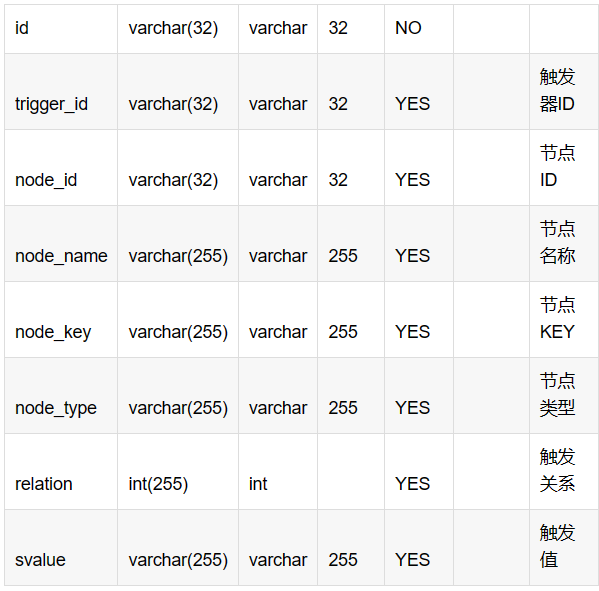Select the node_id field name cell
This screenshot has width=599, height=591.
(61, 168)
